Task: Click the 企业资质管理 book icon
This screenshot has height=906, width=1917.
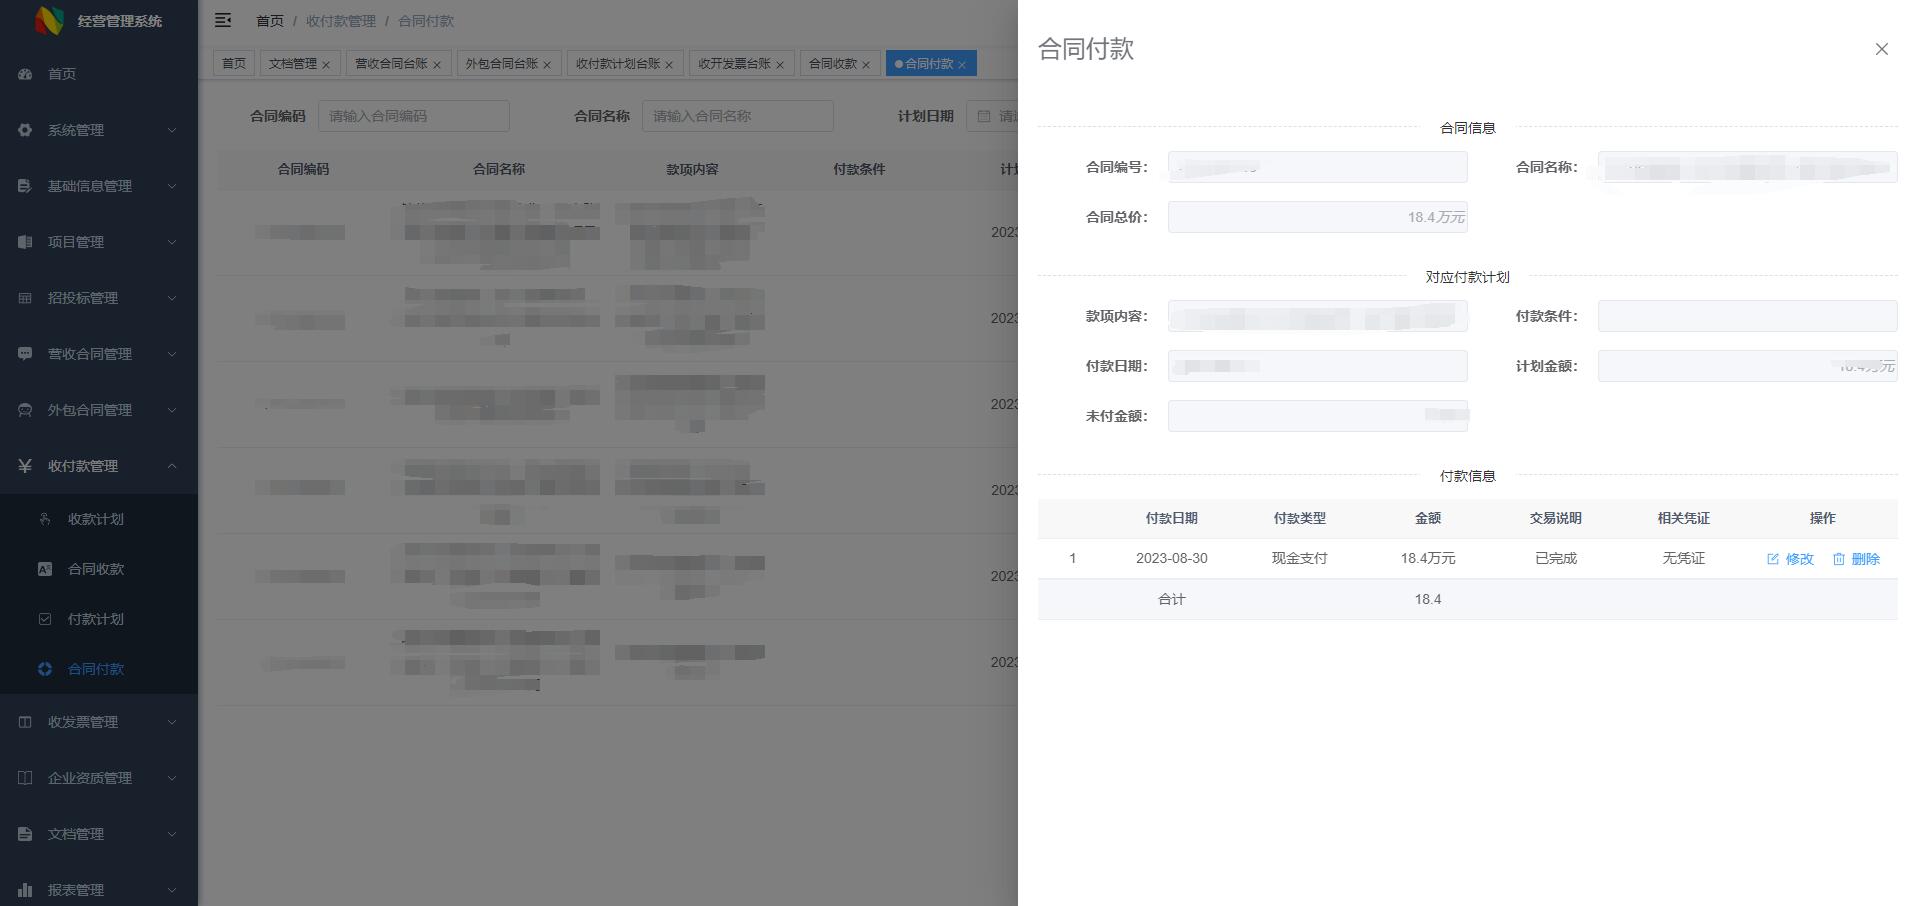Action: (25, 778)
